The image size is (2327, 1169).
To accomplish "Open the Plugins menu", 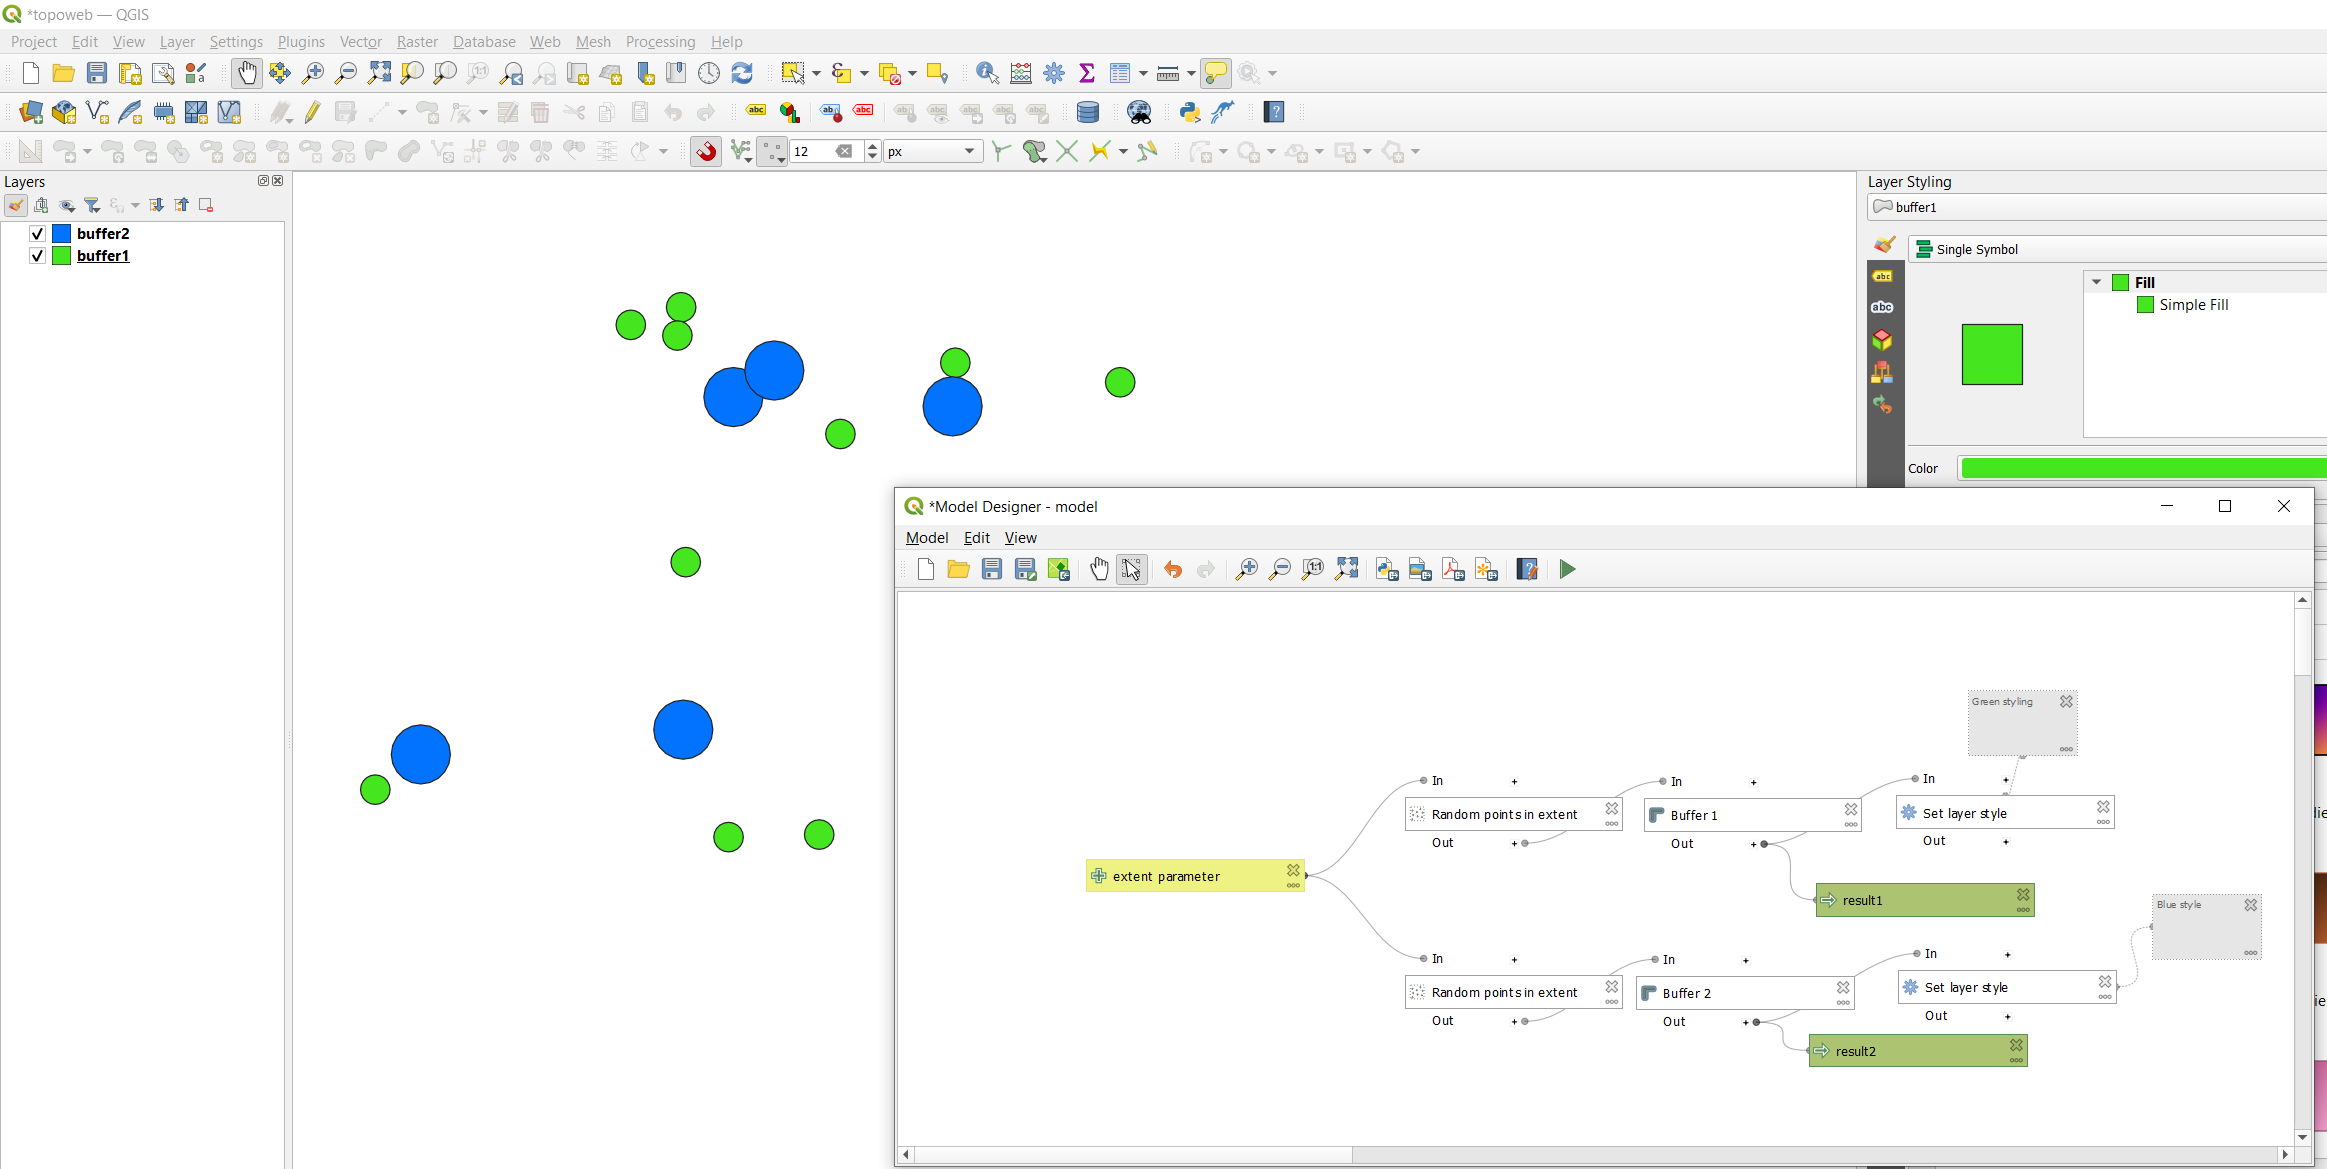I will tap(301, 41).
